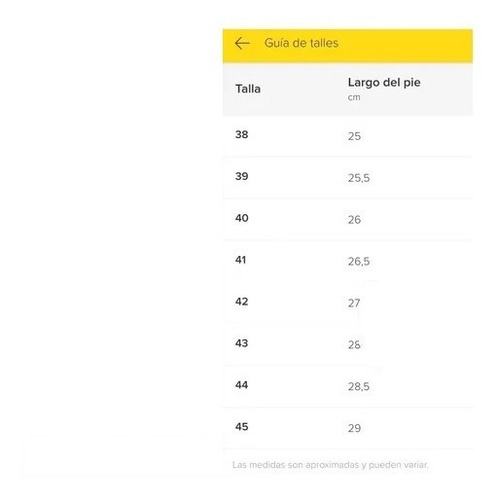Select size 41 row
The height and width of the screenshot is (500, 497).
348,261
